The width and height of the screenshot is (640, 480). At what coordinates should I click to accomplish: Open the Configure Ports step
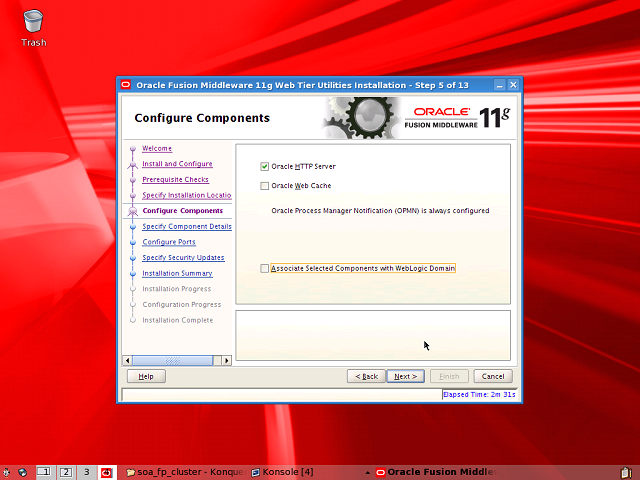click(x=169, y=242)
